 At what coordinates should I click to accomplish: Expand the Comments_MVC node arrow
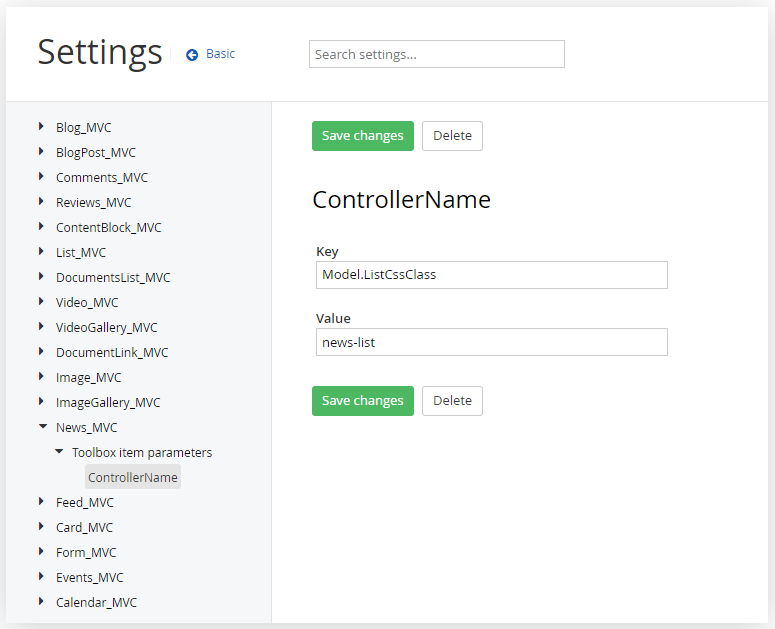point(41,177)
